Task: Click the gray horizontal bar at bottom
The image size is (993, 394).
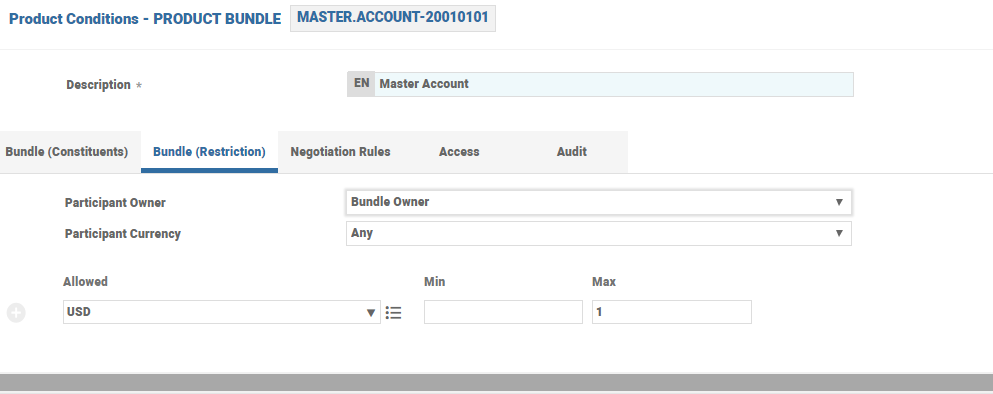Action: 496,383
